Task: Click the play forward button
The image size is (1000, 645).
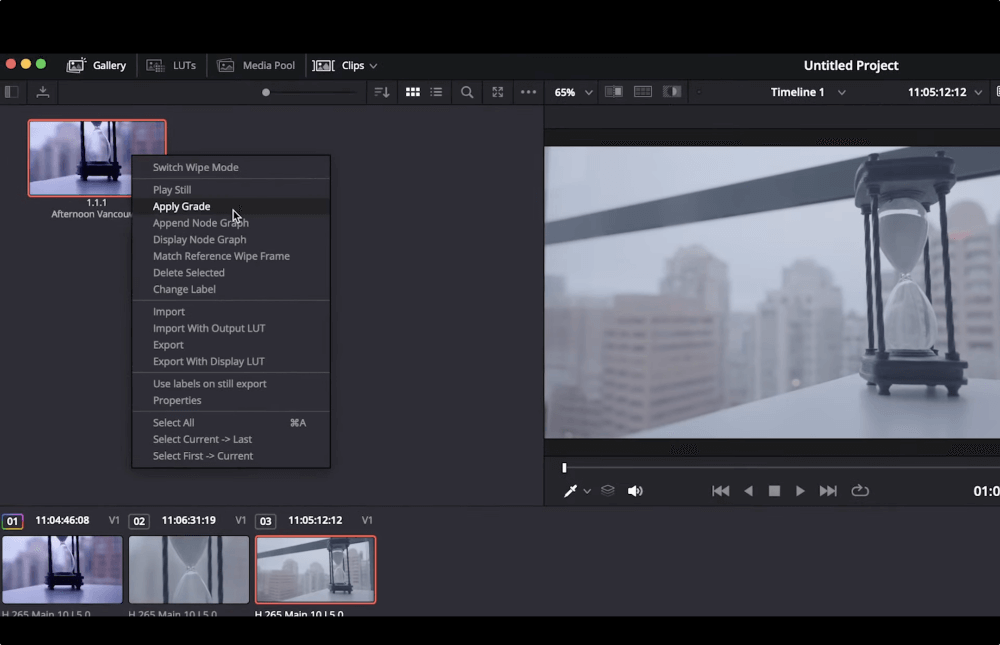Action: coord(800,491)
